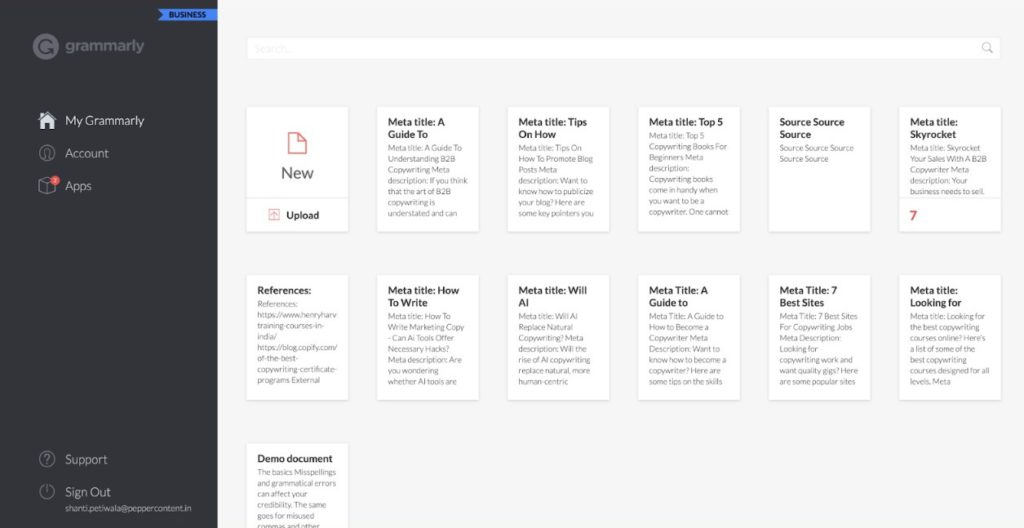Open My Grammarly in sidebar
The height and width of the screenshot is (528, 1024).
[x=104, y=121]
